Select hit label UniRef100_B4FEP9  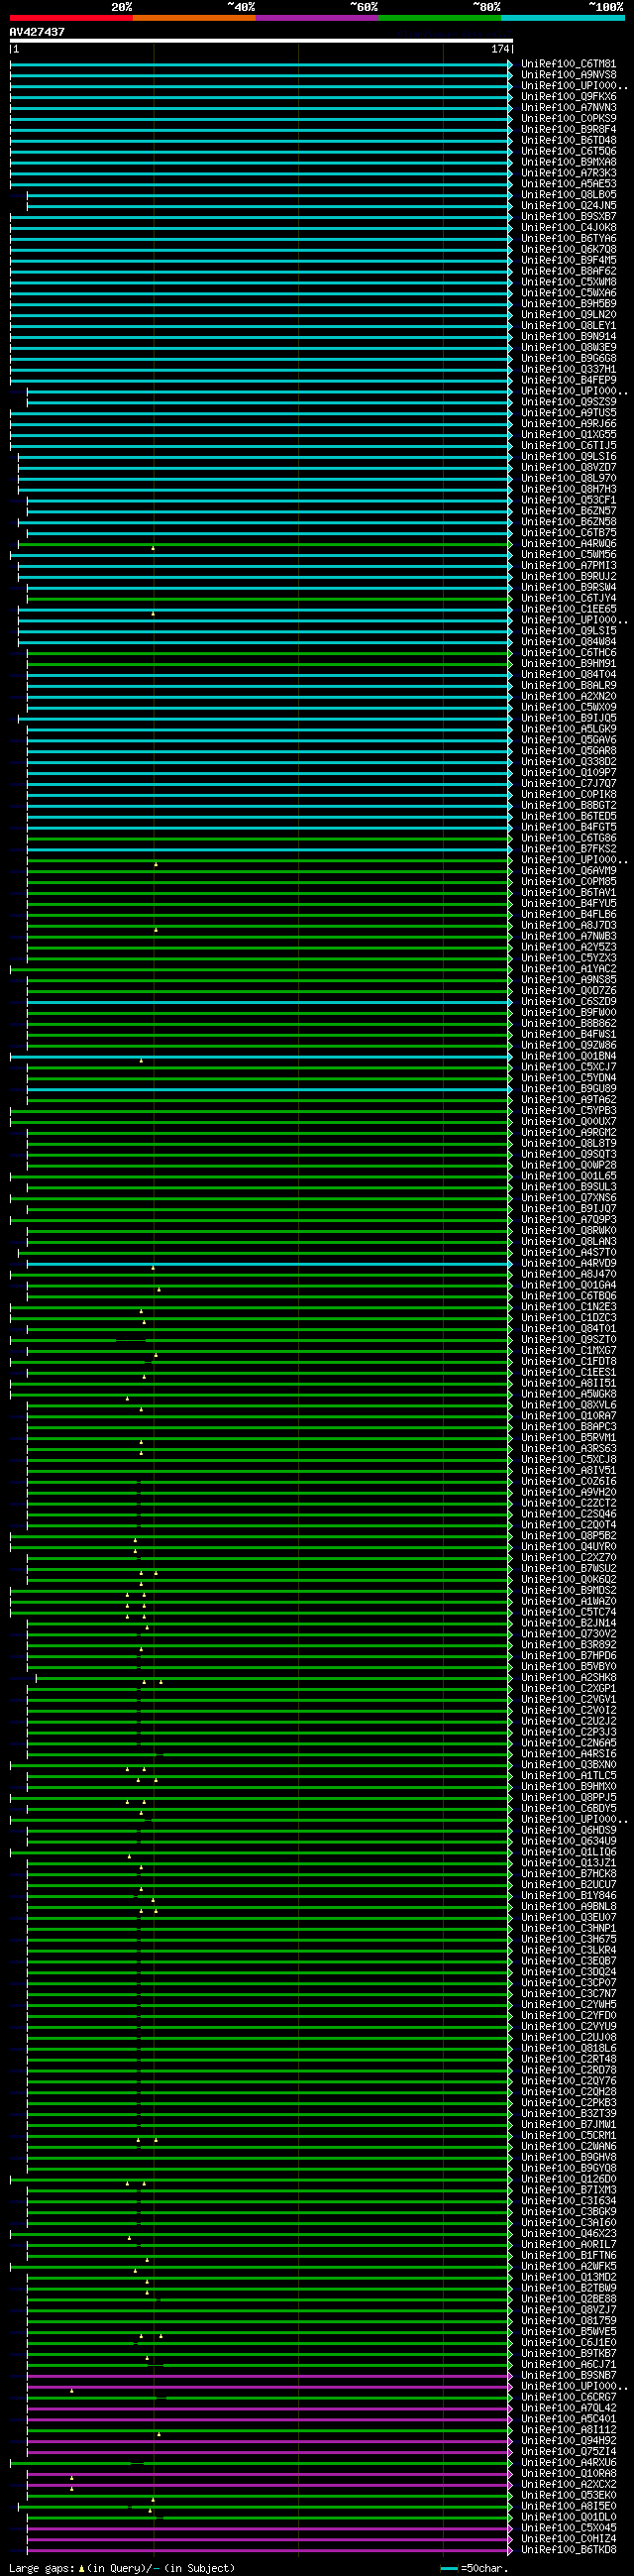(x=568, y=381)
